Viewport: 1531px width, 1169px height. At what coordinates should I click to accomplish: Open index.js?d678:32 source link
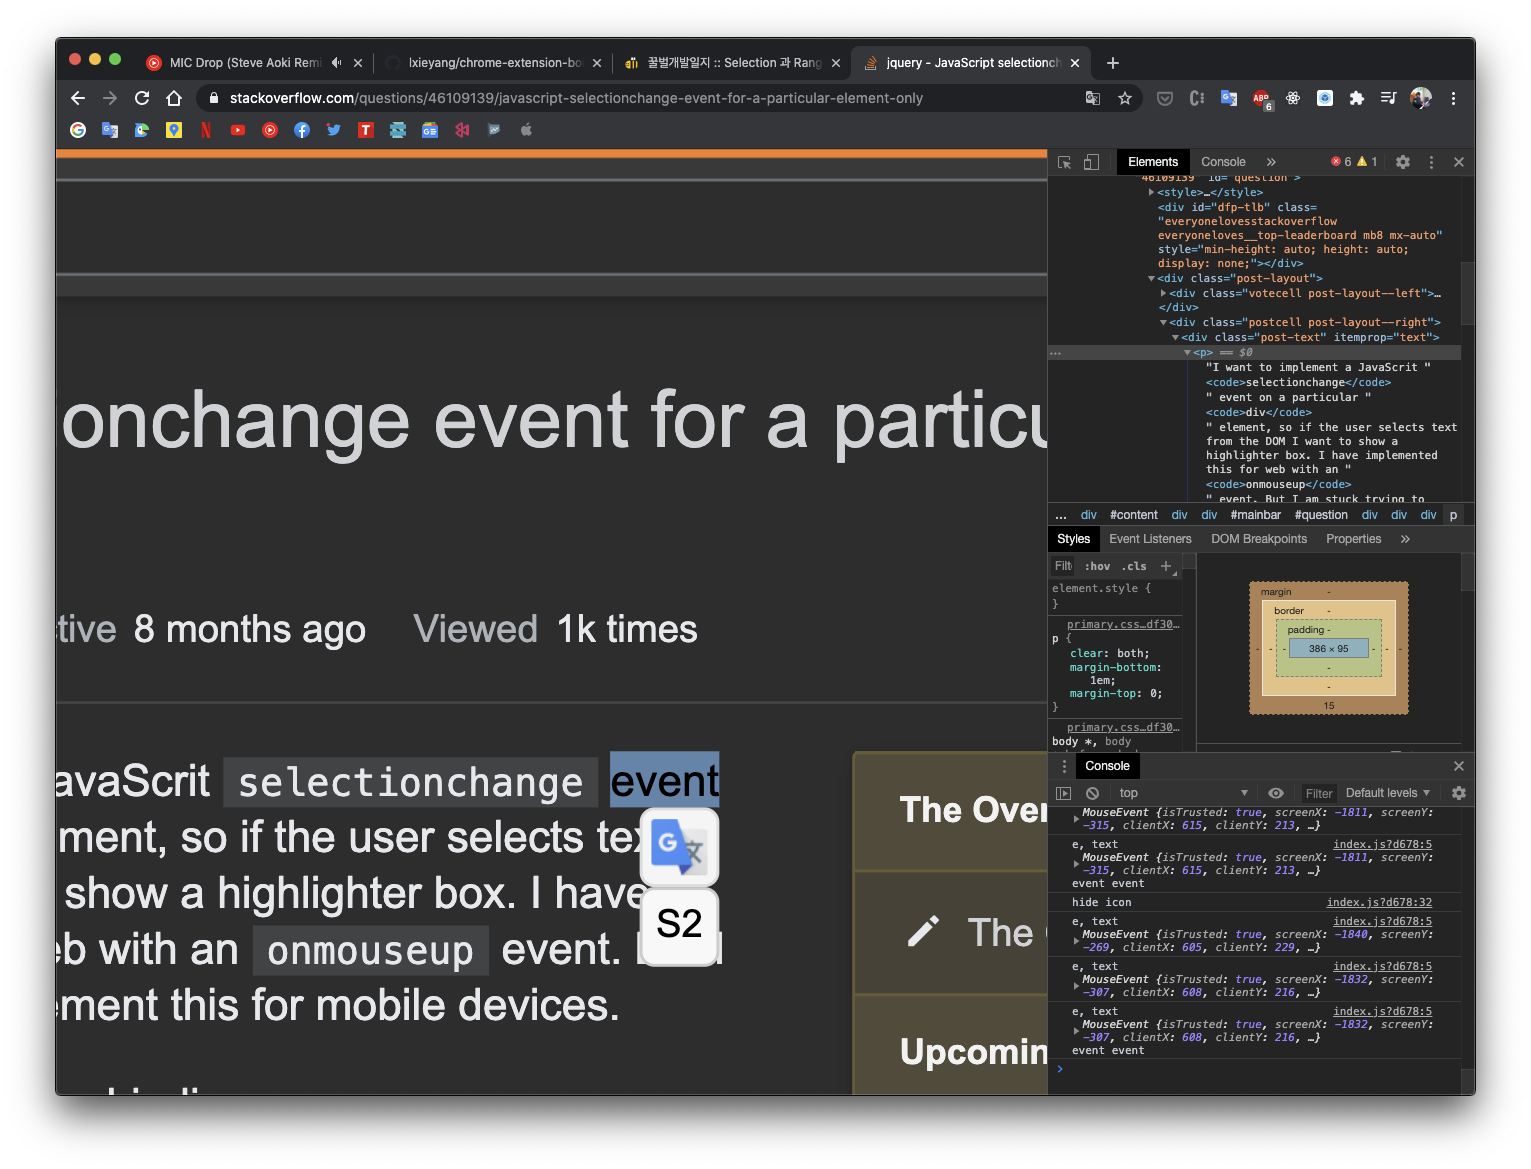(1379, 902)
